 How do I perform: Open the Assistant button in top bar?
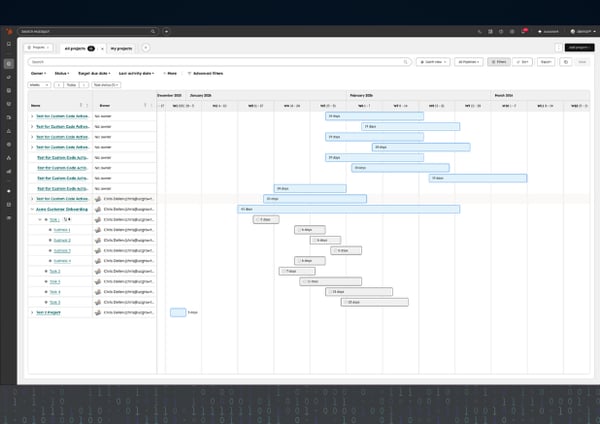click(x=548, y=31)
